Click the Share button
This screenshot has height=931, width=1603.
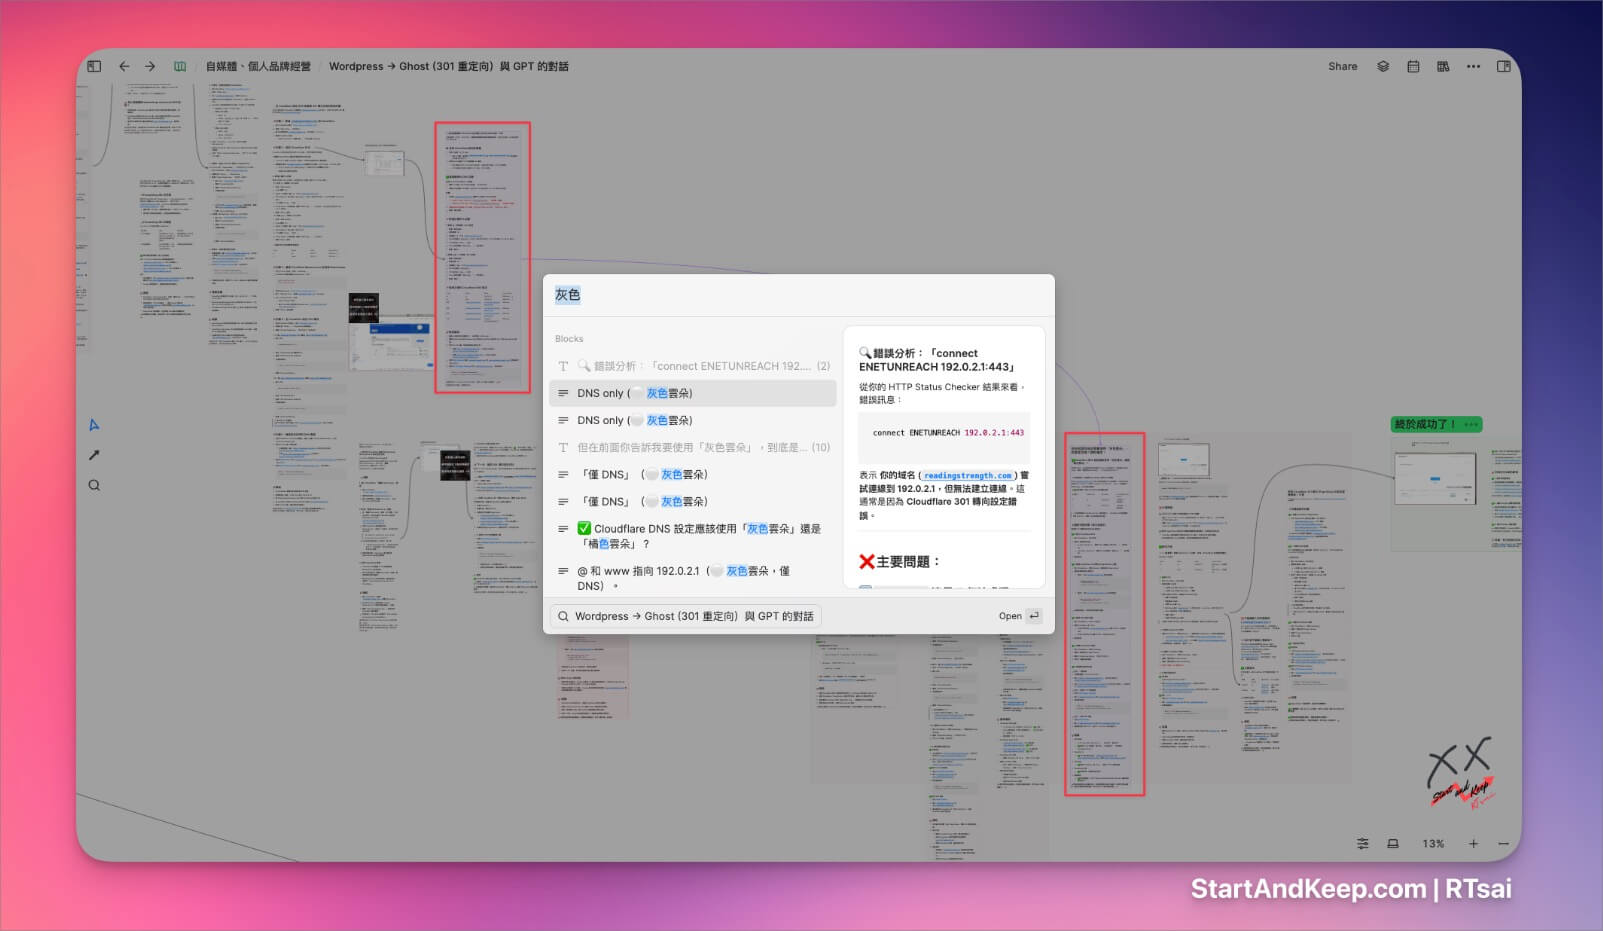pyautogui.click(x=1342, y=66)
